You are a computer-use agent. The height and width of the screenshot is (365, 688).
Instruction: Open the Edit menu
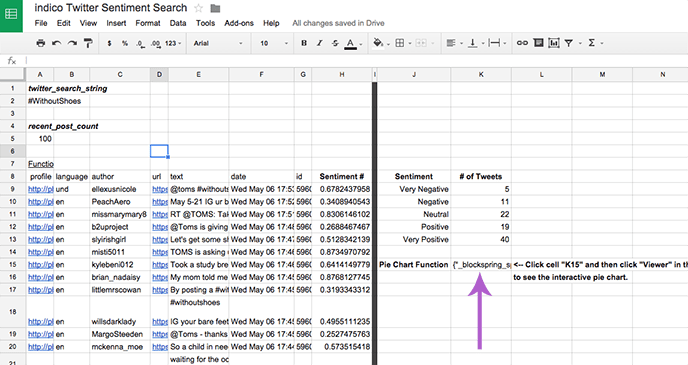pos(64,23)
